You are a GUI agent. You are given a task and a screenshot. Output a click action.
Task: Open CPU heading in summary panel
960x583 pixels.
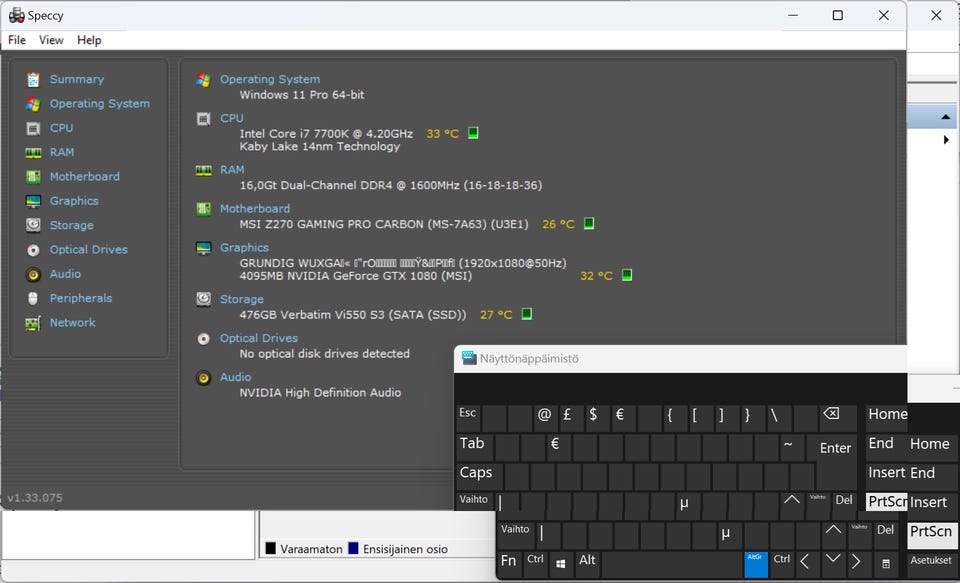click(231, 118)
